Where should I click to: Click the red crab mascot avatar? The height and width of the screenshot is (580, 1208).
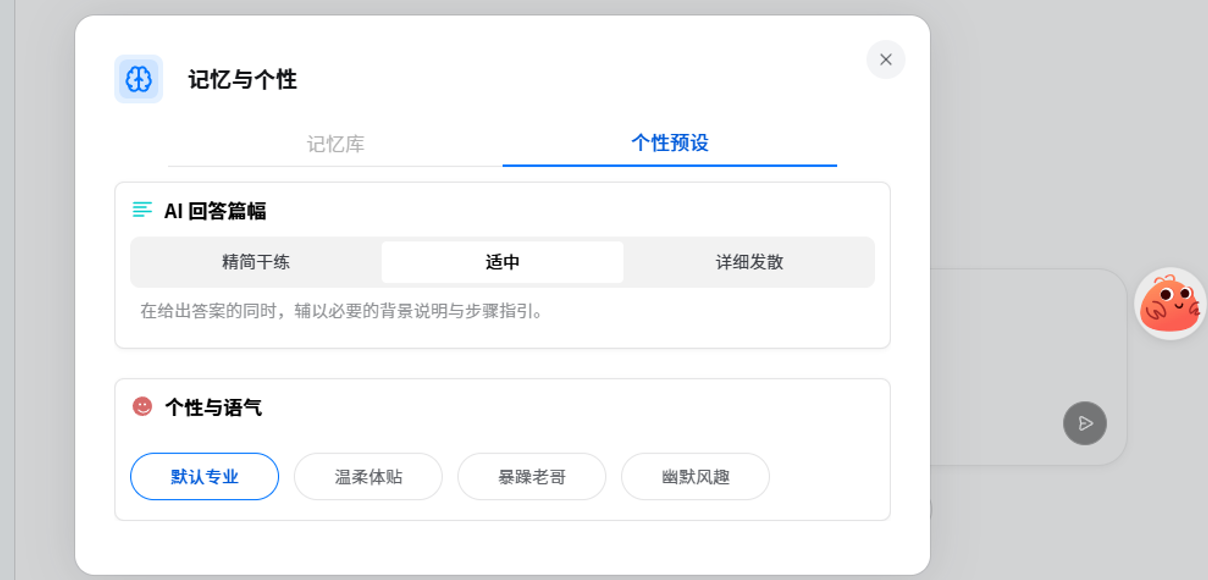1170,303
